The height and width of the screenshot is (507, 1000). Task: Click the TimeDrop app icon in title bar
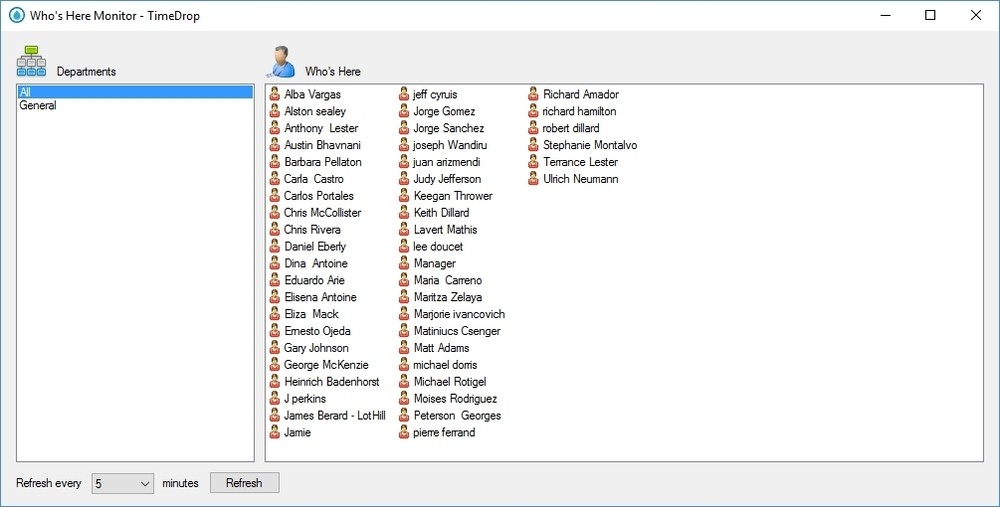(x=15, y=15)
